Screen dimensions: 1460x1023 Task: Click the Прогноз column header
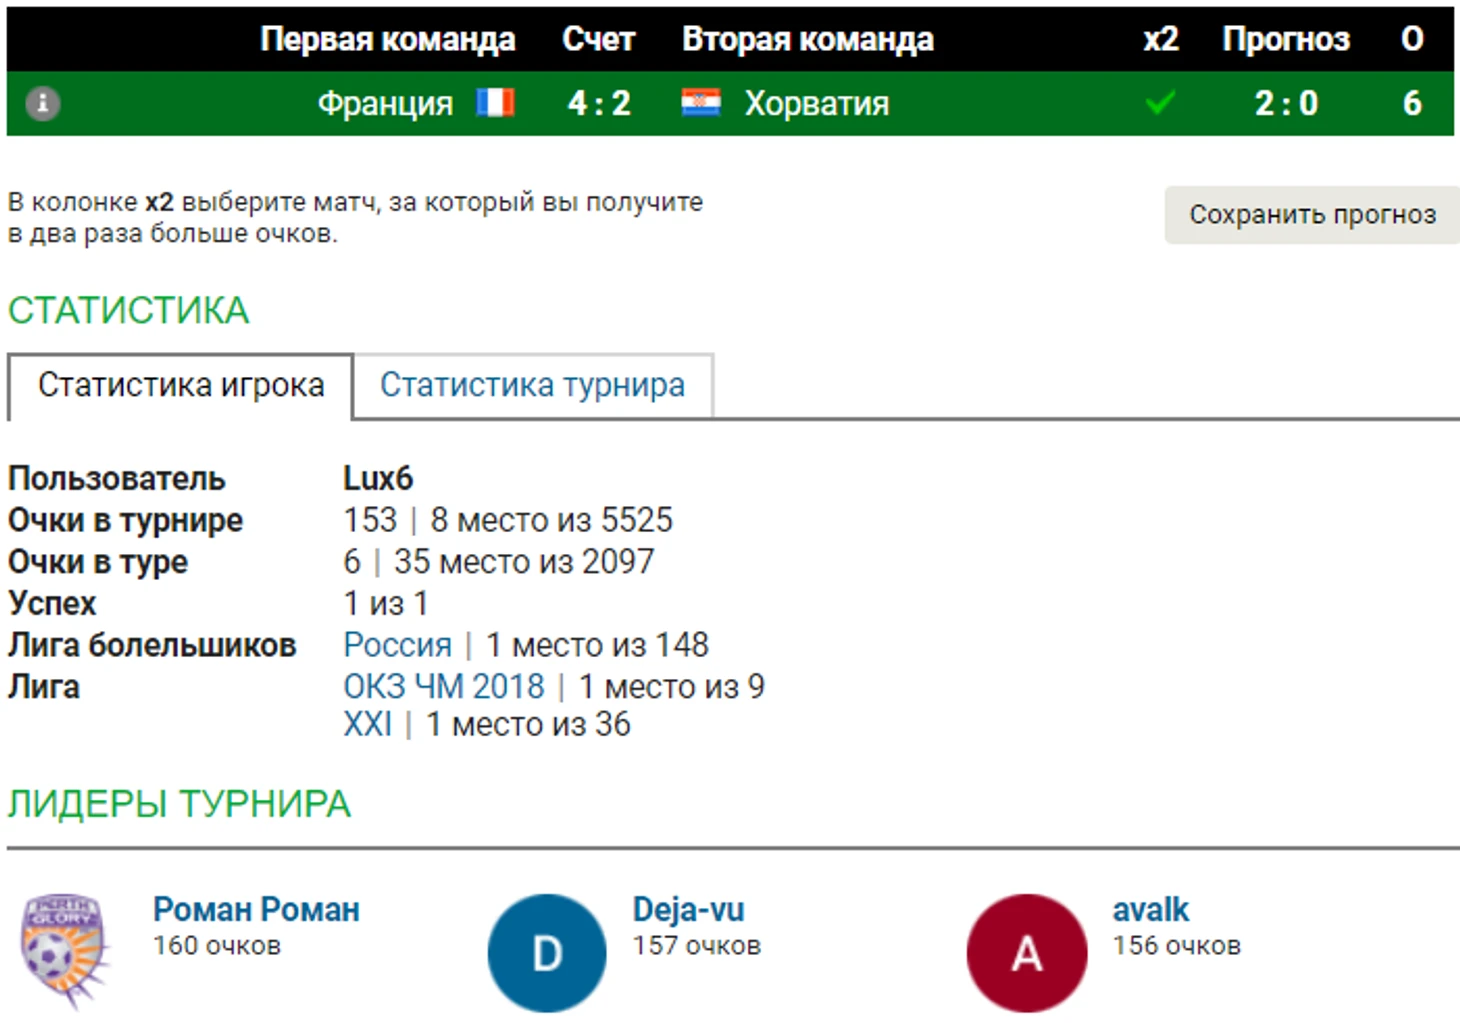click(x=1286, y=39)
